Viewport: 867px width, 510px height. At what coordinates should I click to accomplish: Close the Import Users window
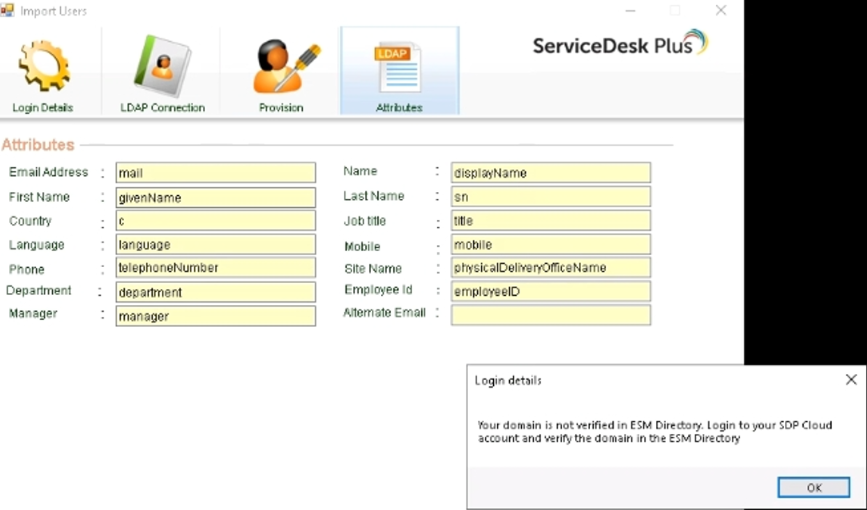(x=720, y=11)
